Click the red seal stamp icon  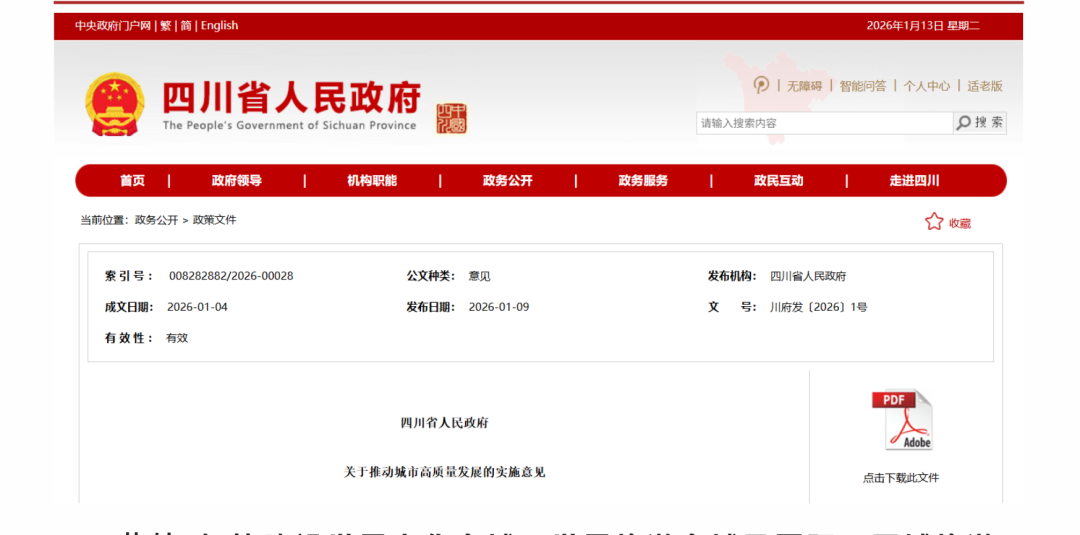452,118
